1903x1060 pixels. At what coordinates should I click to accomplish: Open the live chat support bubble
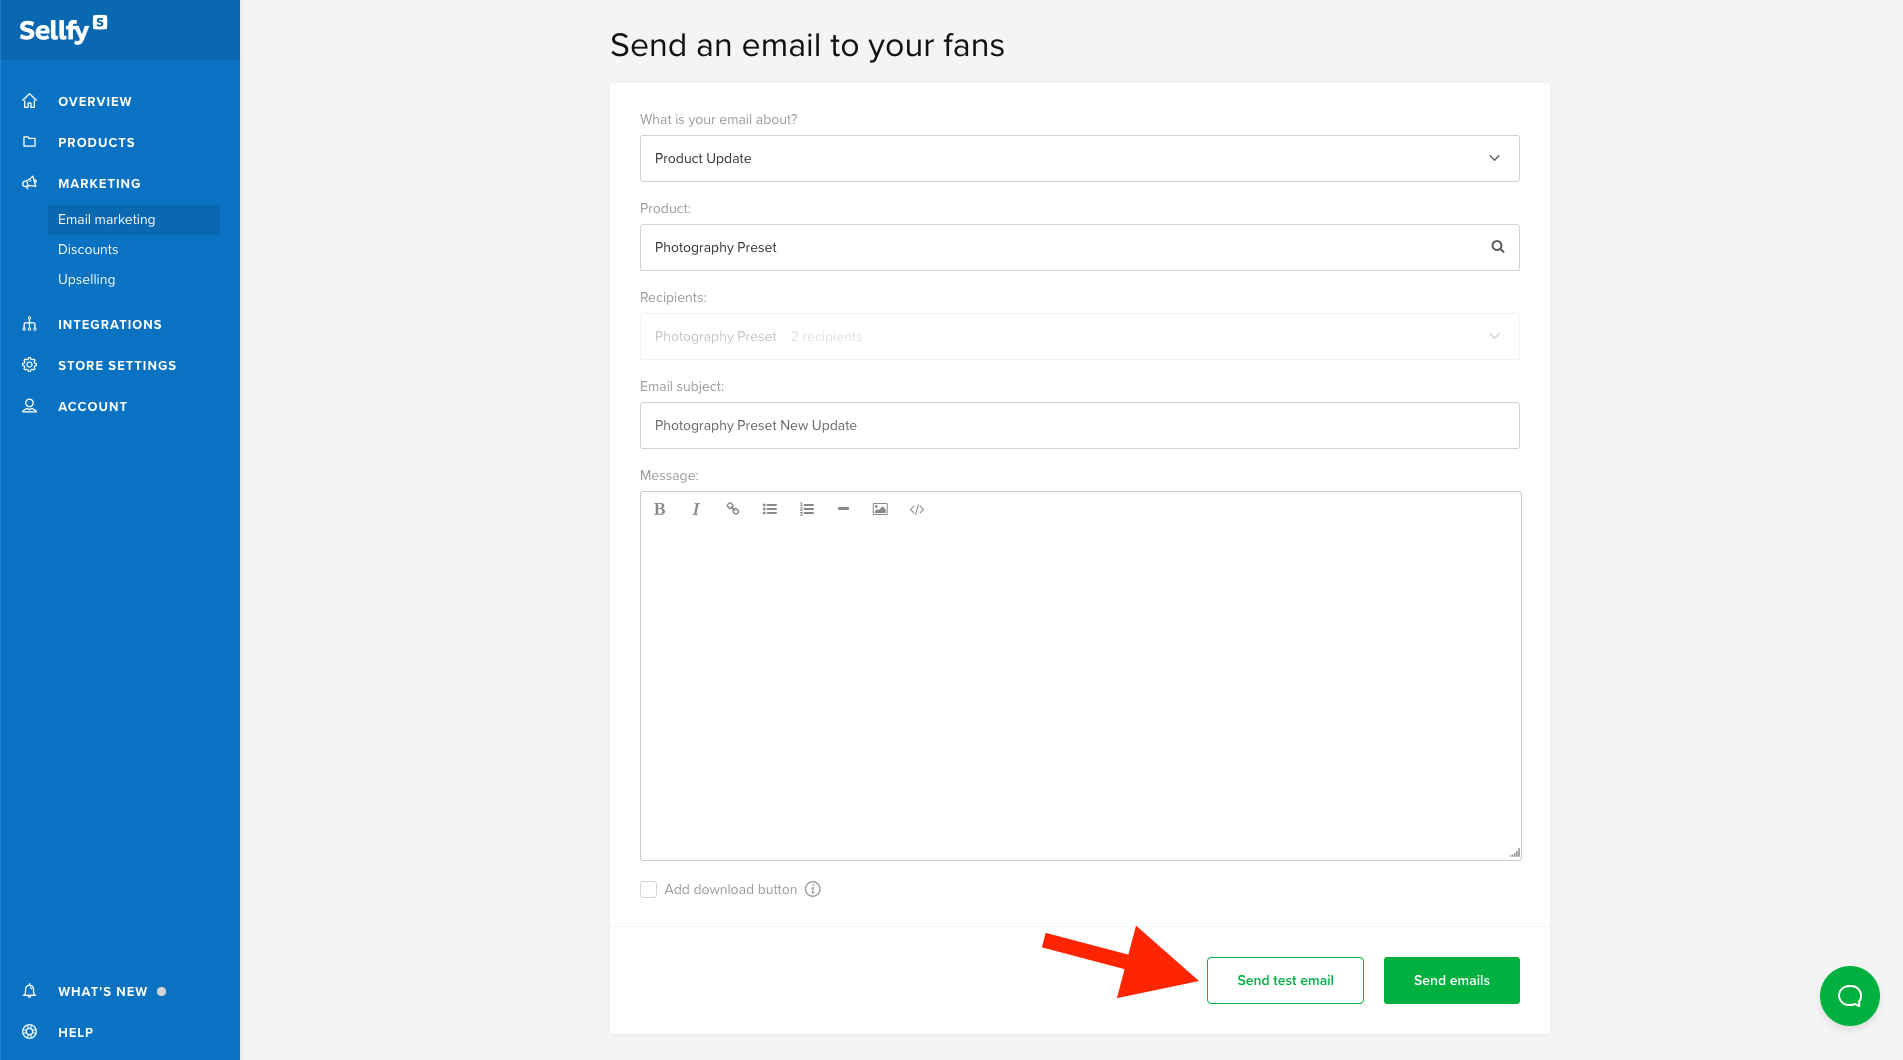[x=1849, y=995]
